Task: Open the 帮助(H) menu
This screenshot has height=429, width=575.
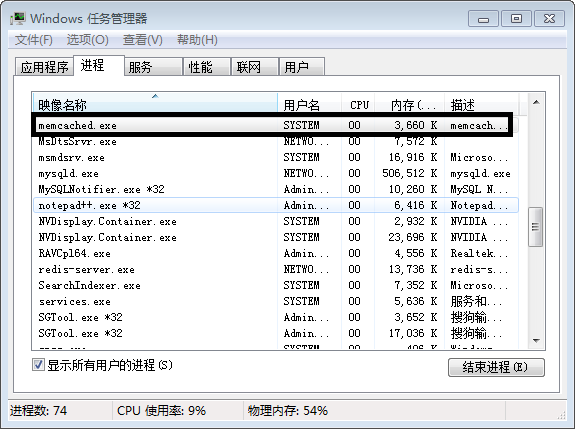Action: click(197, 40)
